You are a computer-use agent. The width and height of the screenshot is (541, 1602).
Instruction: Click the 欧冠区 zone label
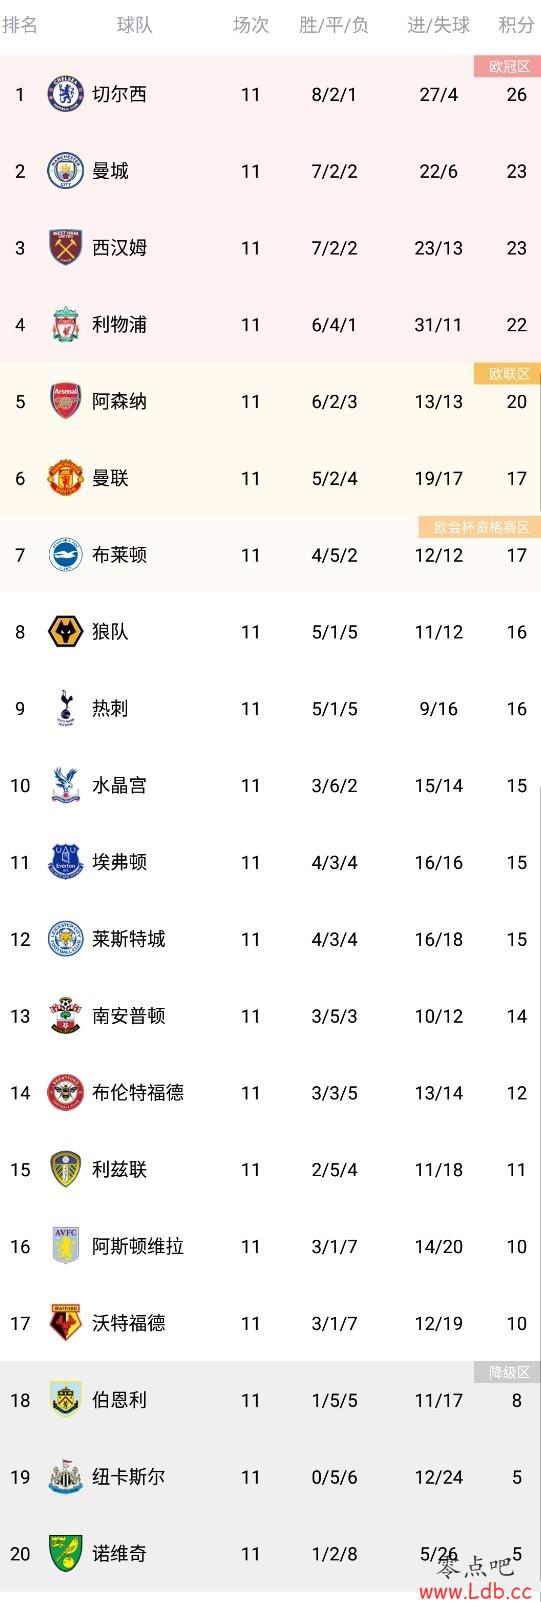coord(508,67)
